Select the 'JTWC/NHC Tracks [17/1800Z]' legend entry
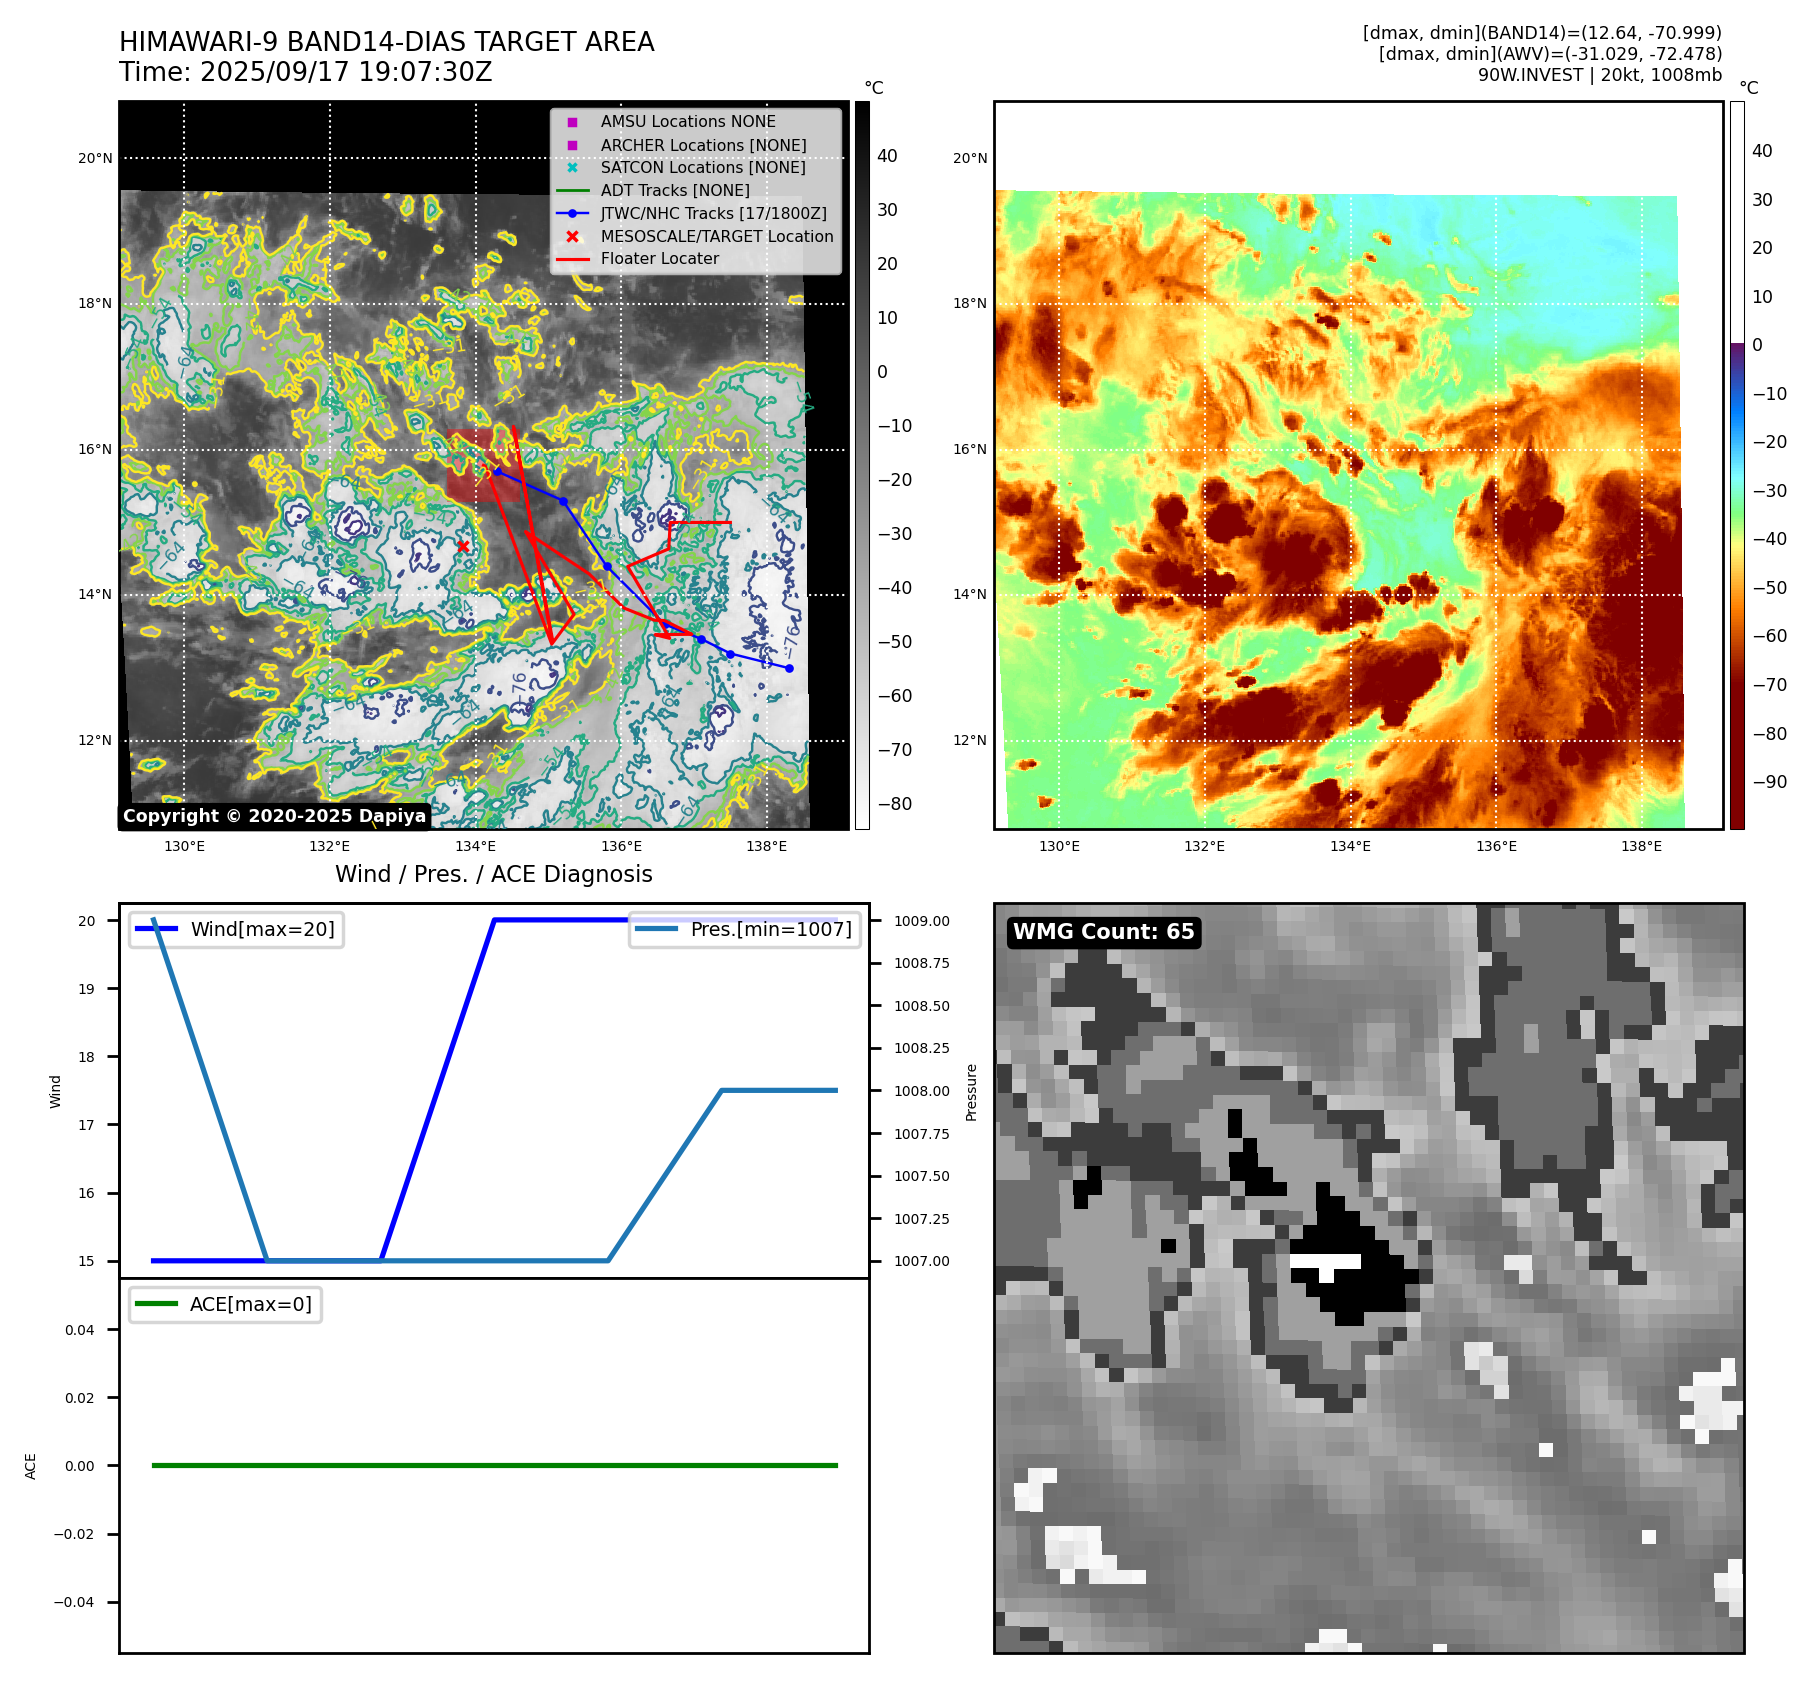This screenshot has width=1813, height=1690. click(x=714, y=213)
